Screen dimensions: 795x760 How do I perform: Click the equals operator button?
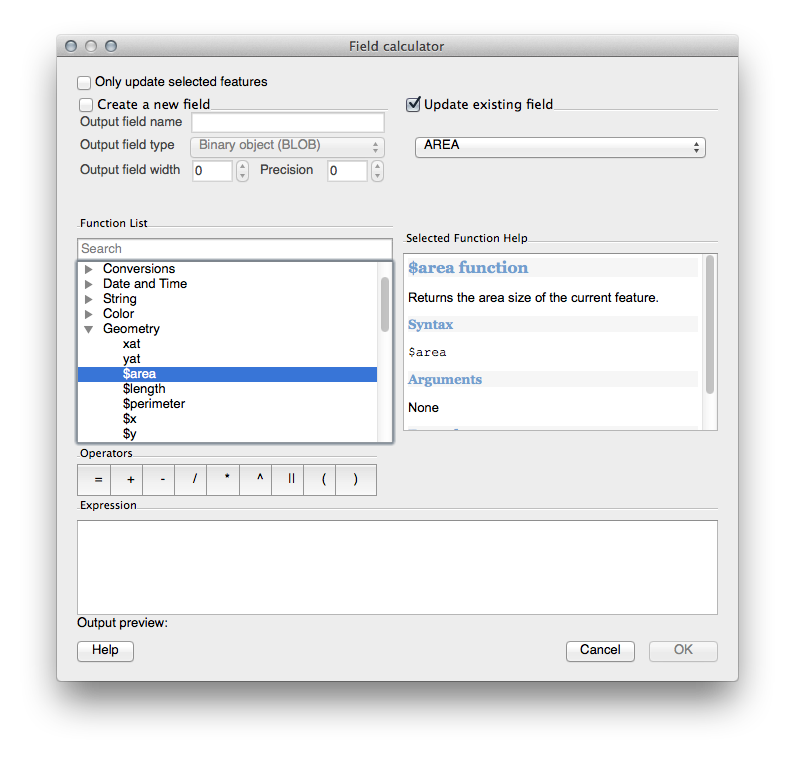[x=98, y=480]
